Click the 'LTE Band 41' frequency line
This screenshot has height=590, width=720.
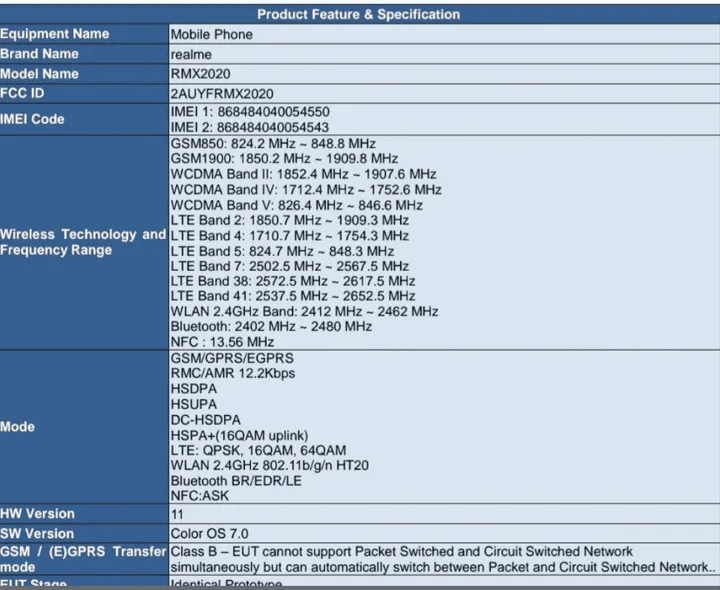point(293,296)
